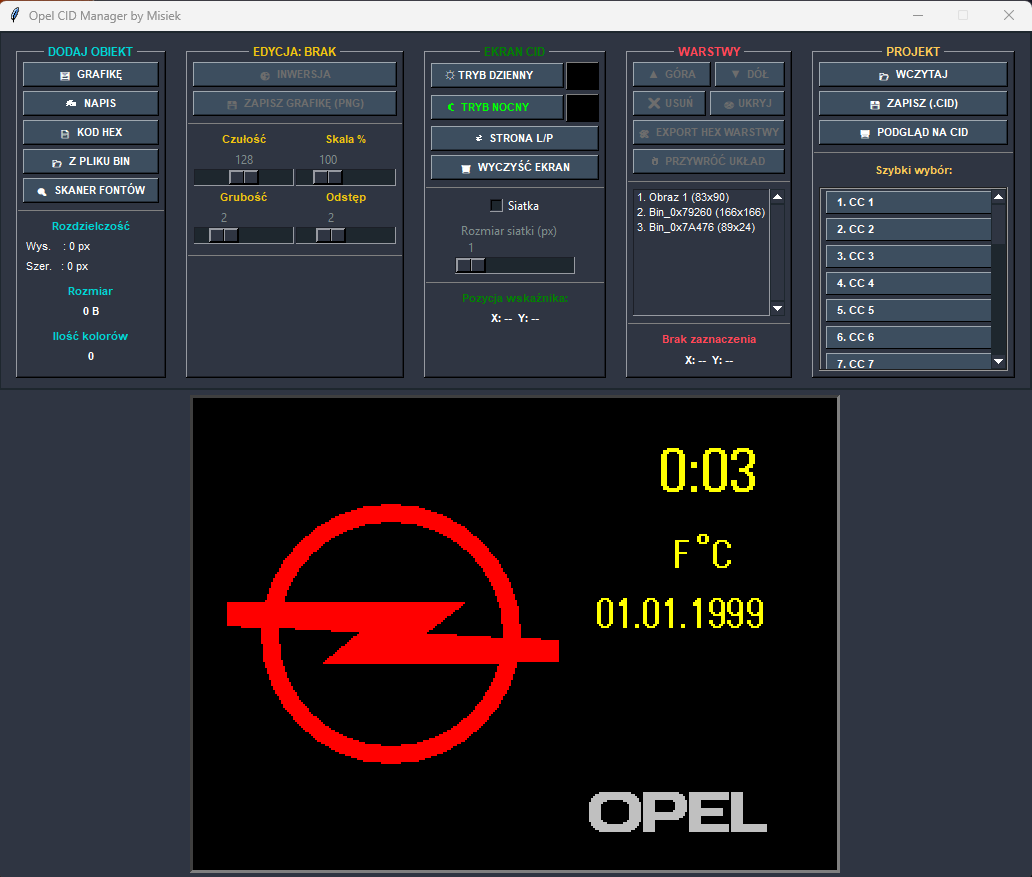Launch the SKANER FONTÓW tool

click(x=91, y=190)
